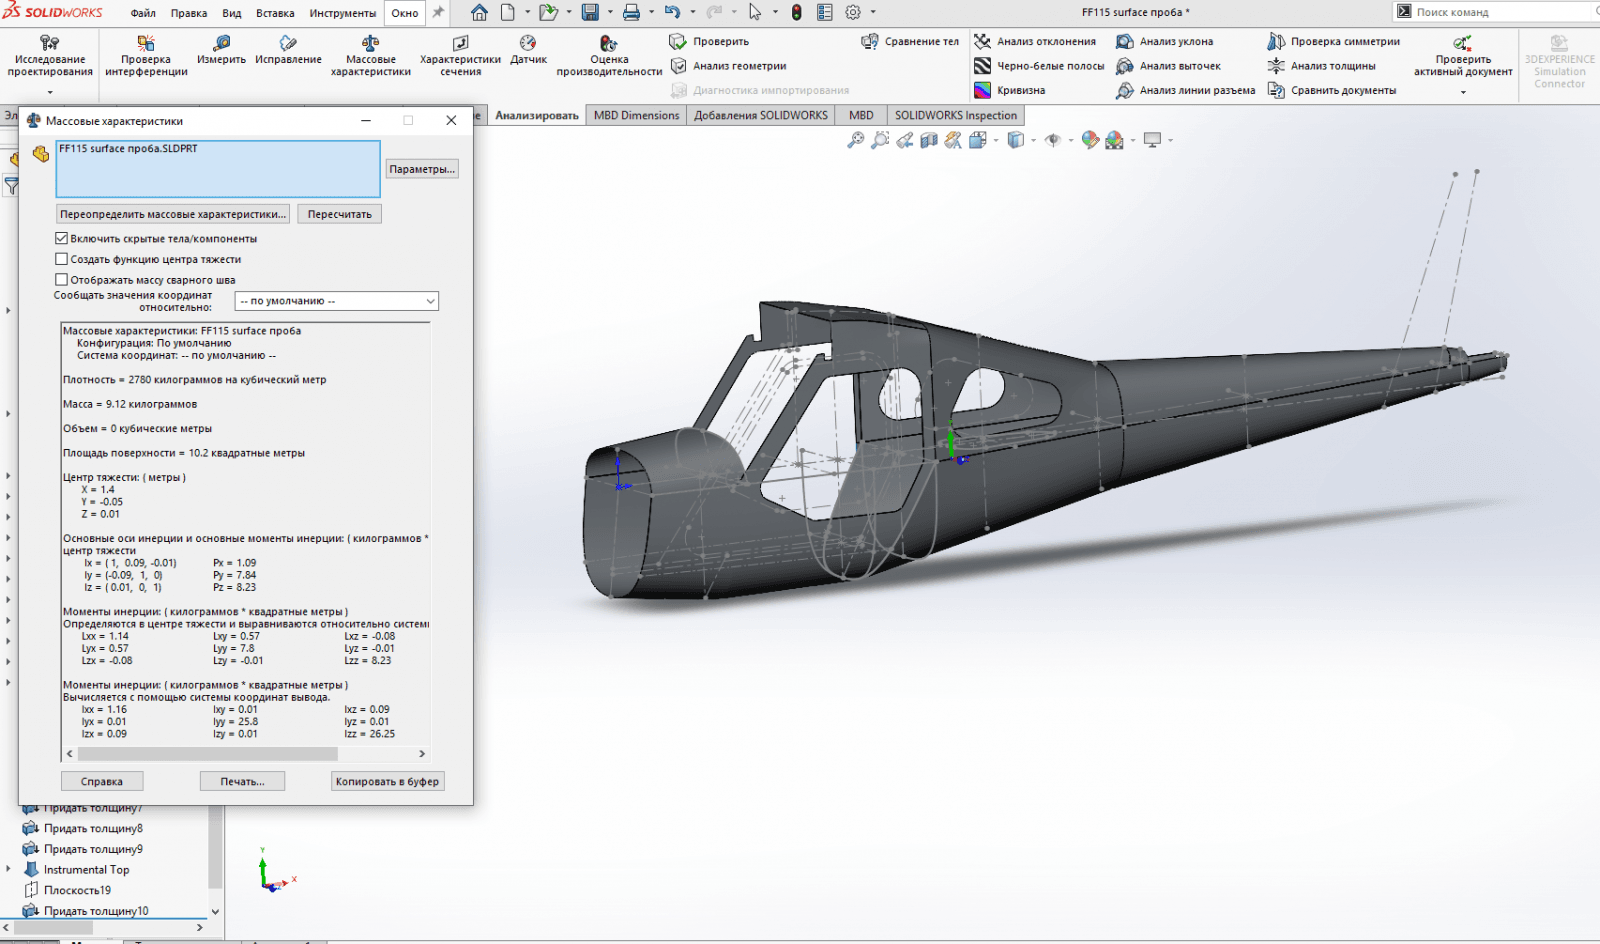
Task: Expand Проверить активный документ dropdown arrow
Action: click(x=1463, y=92)
